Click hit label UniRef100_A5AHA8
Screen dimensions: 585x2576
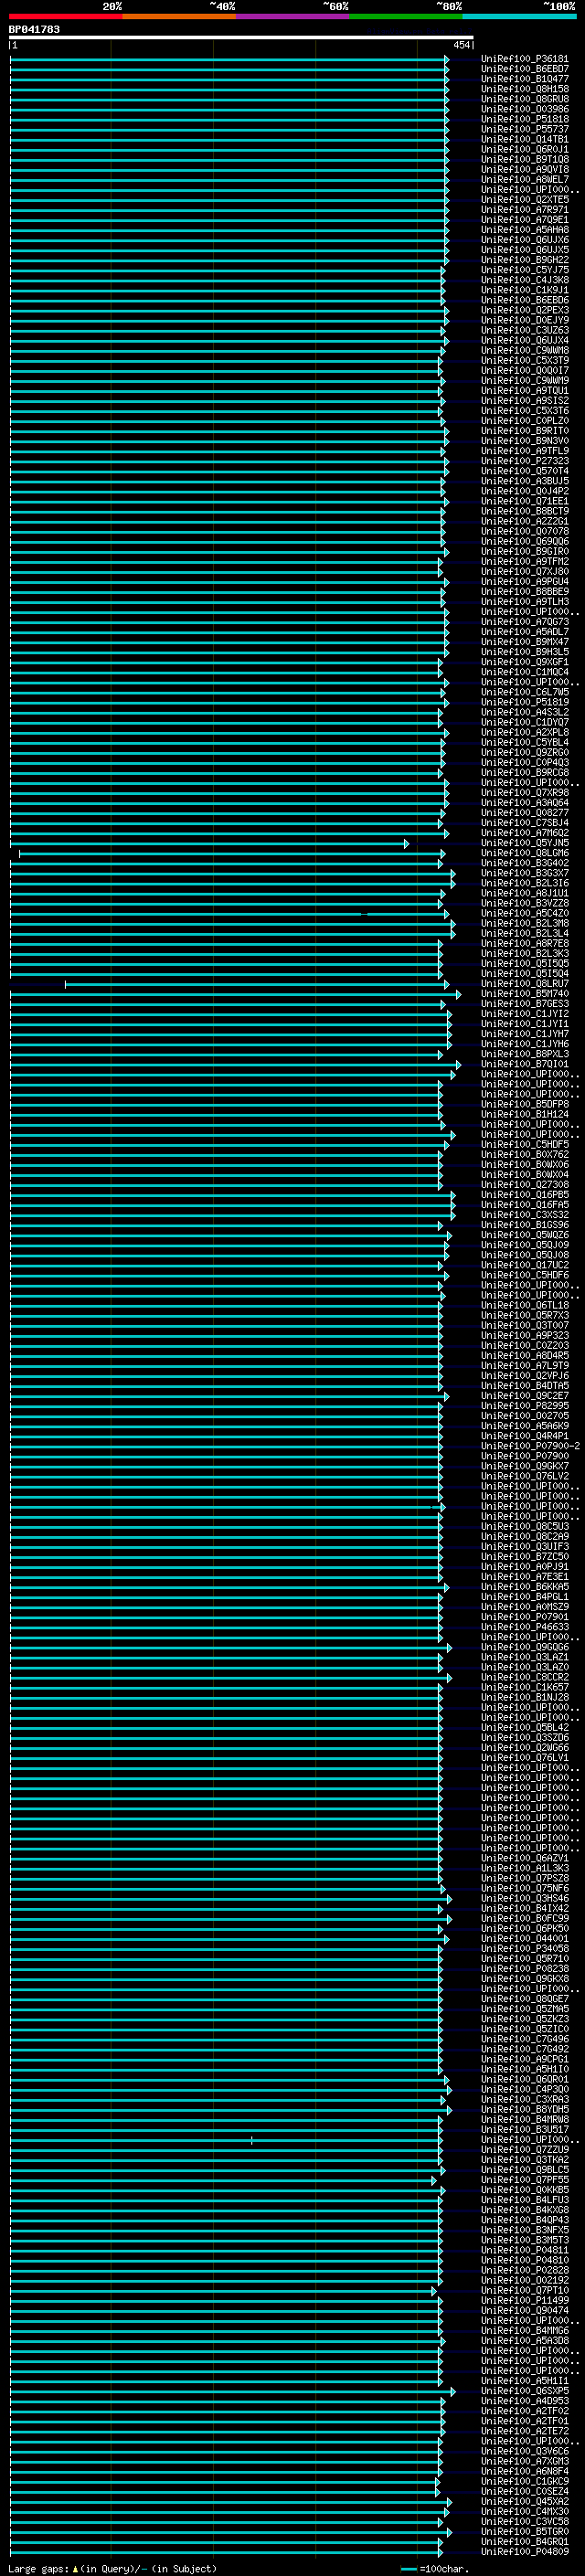click(x=525, y=230)
